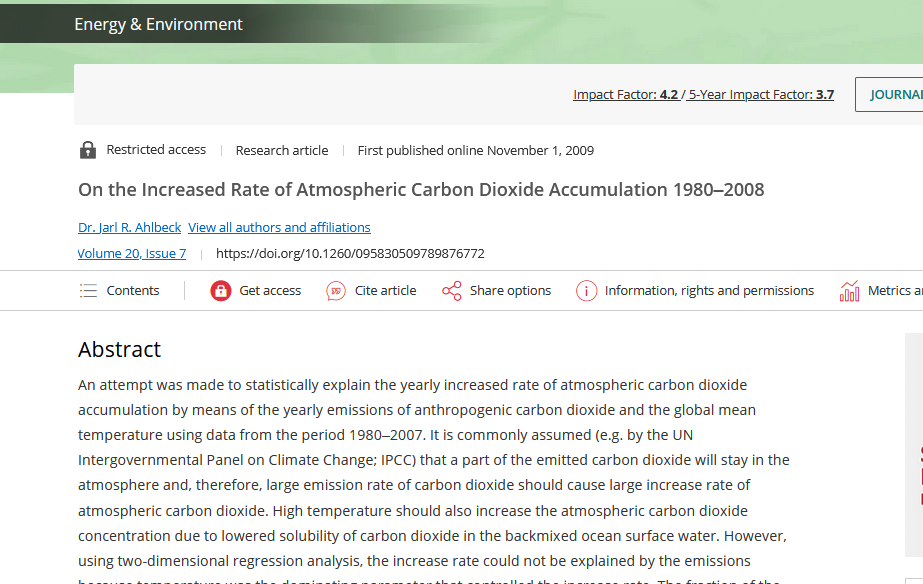Click the information circle icon
This screenshot has height=584, width=923.
pyautogui.click(x=586, y=291)
